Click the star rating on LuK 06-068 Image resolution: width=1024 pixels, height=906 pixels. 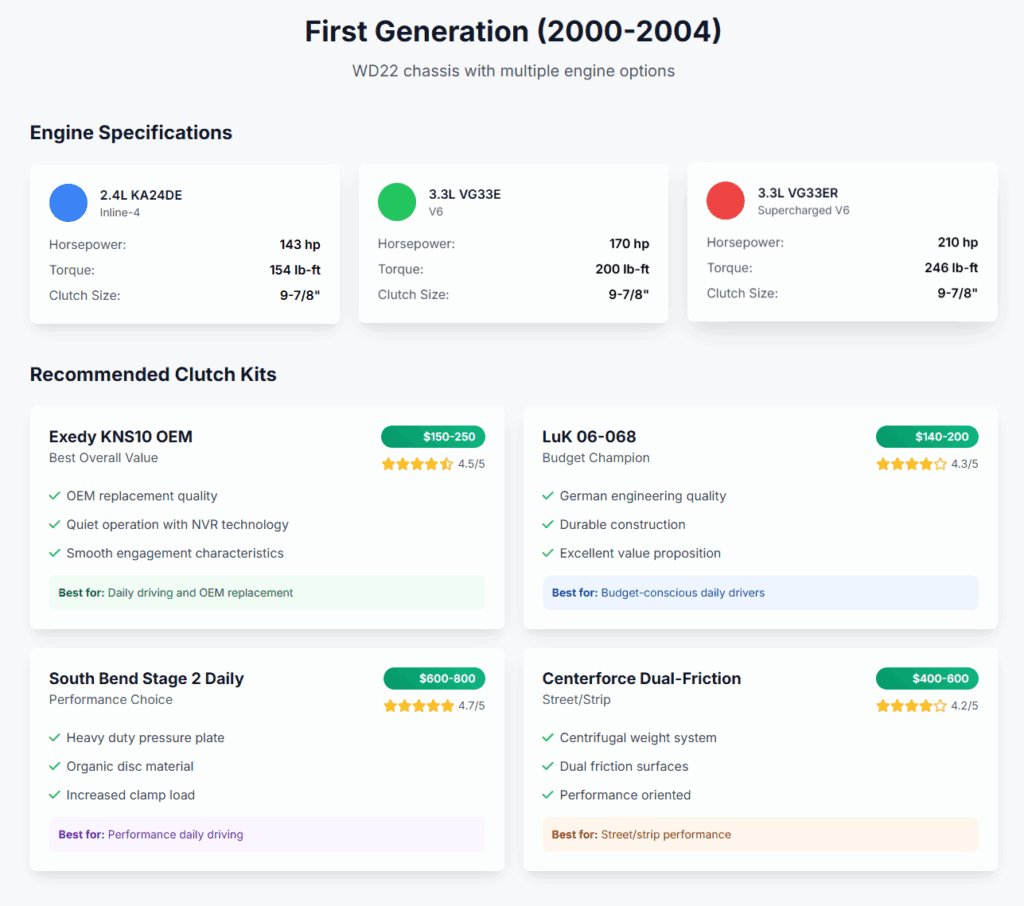(912, 464)
